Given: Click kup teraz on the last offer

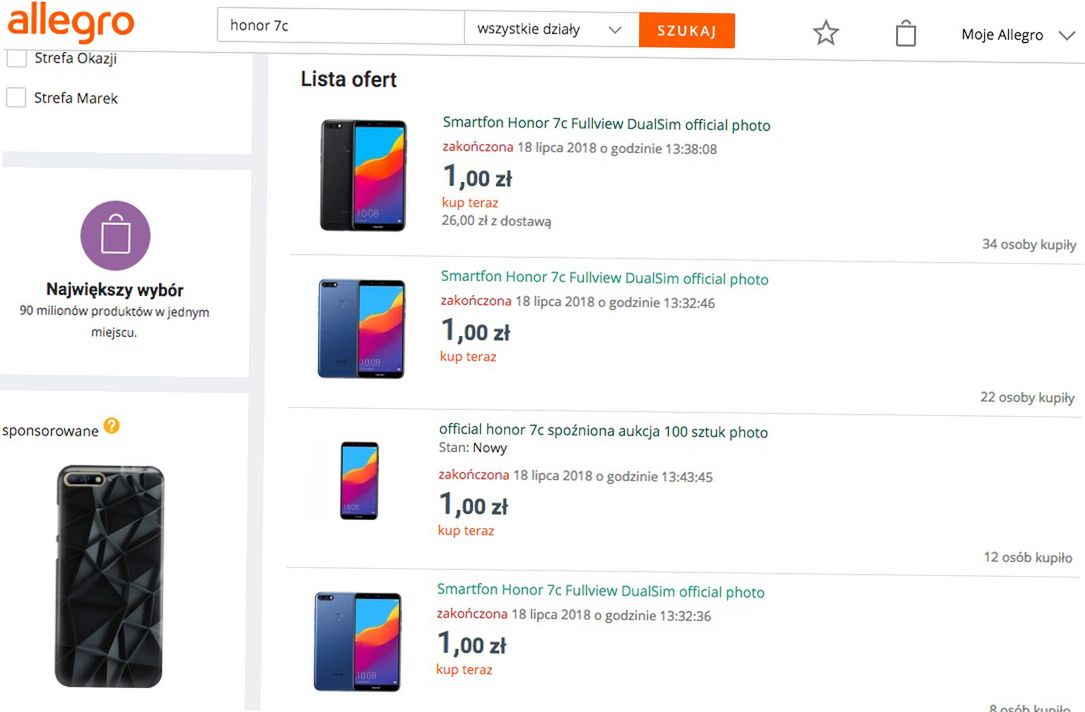Looking at the screenshot, I should click(464, 669).
